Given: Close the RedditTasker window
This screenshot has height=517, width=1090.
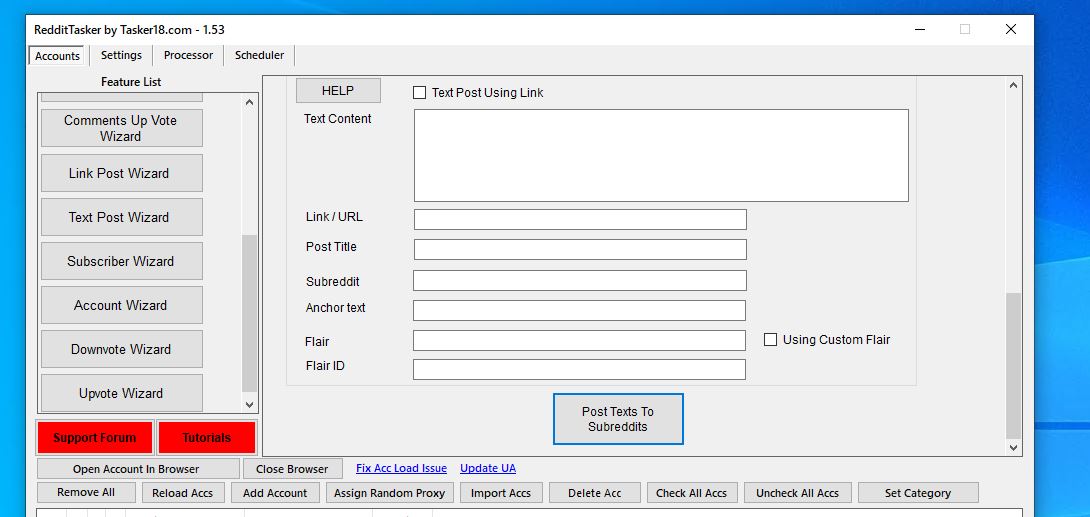Looking at the screenshot, I should pos(1011,29).
